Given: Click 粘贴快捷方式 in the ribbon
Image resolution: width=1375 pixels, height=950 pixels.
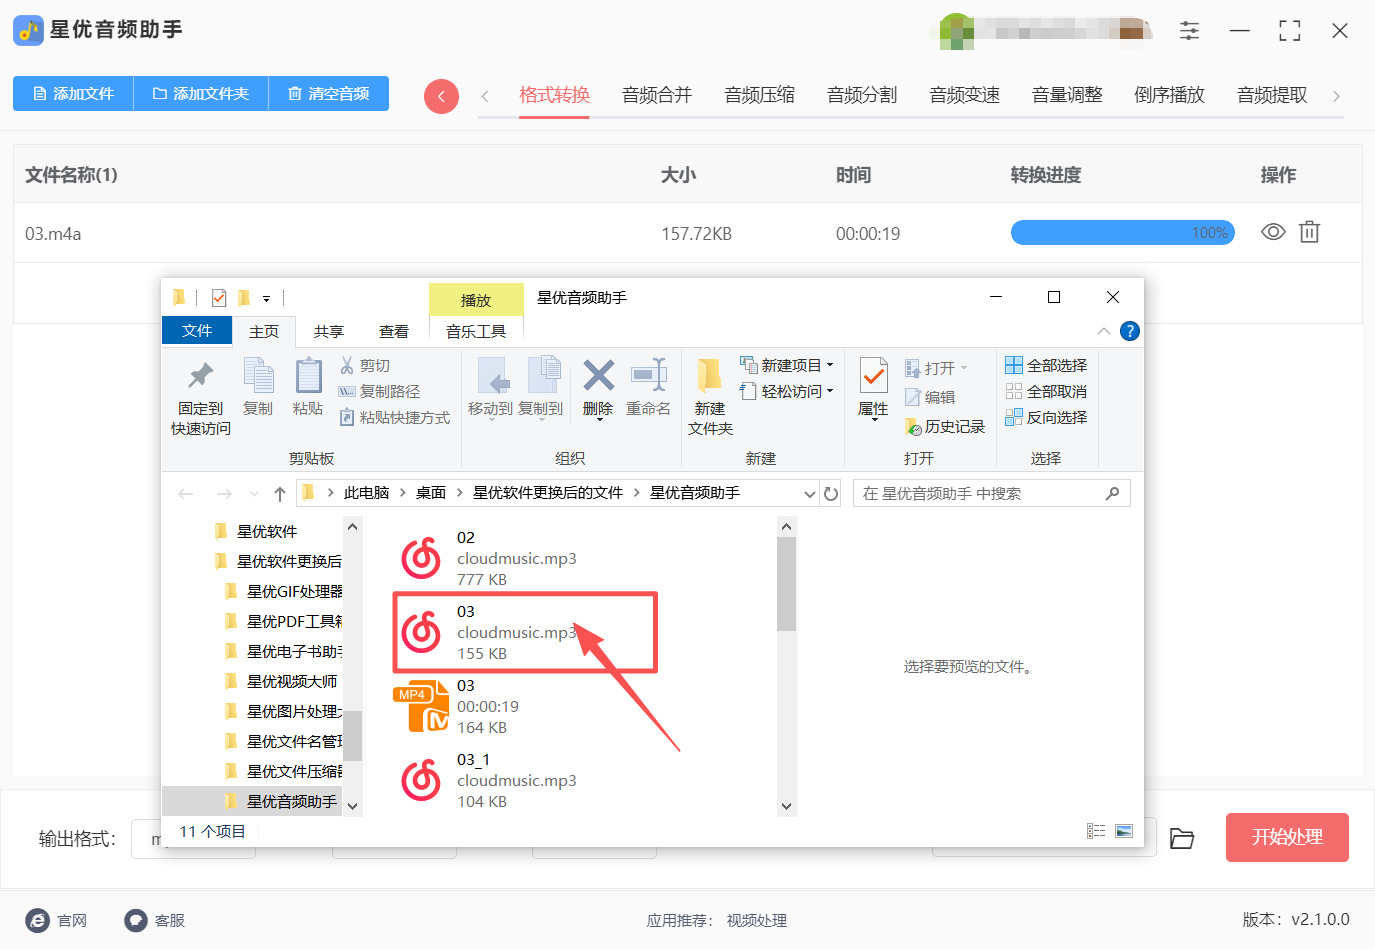Looking at the screenshot, I should coord(395,418).
